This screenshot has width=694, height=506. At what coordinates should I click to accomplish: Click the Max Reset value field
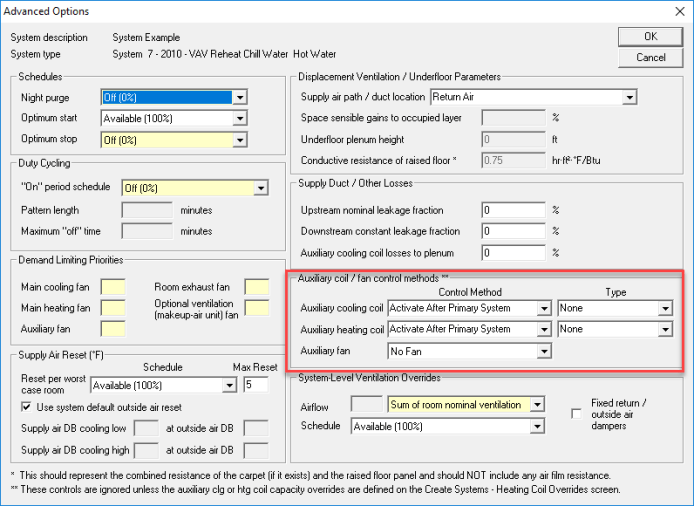[x=255, y=385]
